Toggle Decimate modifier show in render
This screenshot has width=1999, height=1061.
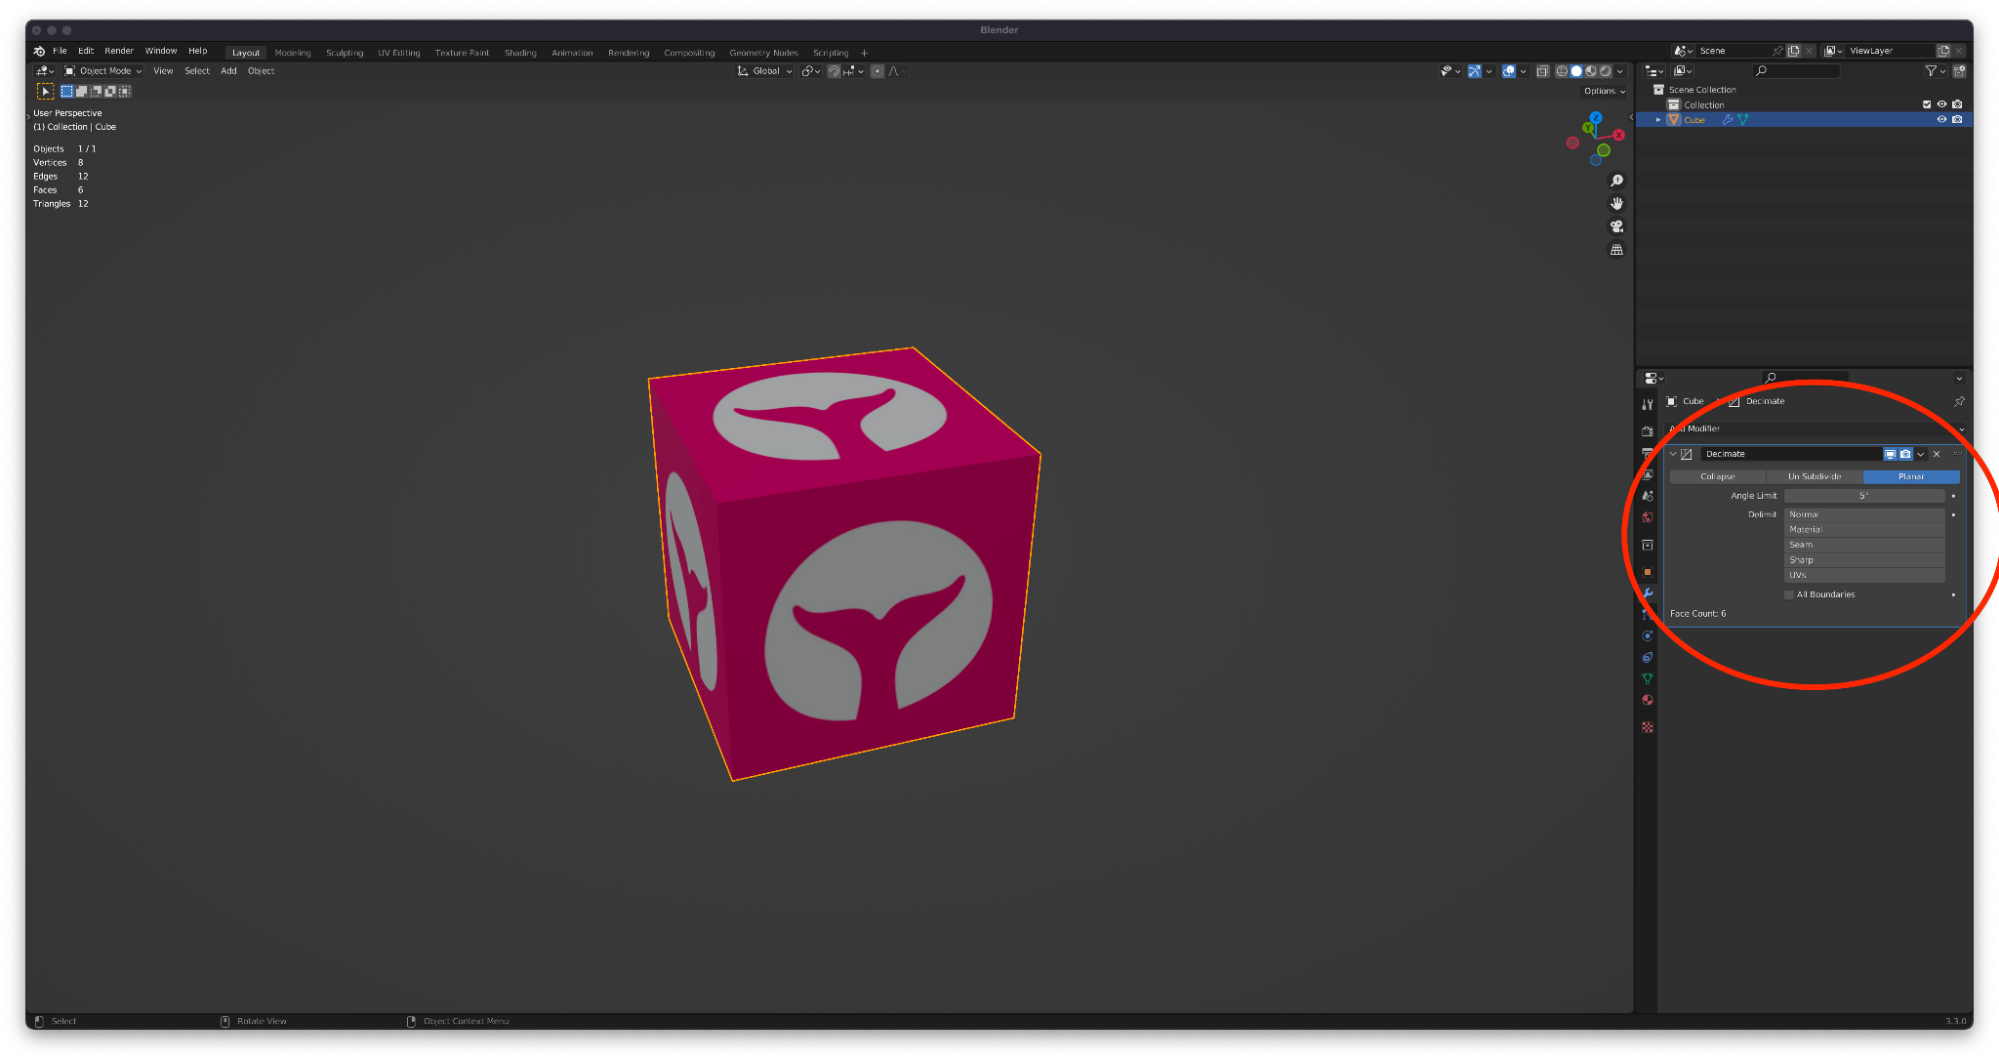coord(1905,454)
